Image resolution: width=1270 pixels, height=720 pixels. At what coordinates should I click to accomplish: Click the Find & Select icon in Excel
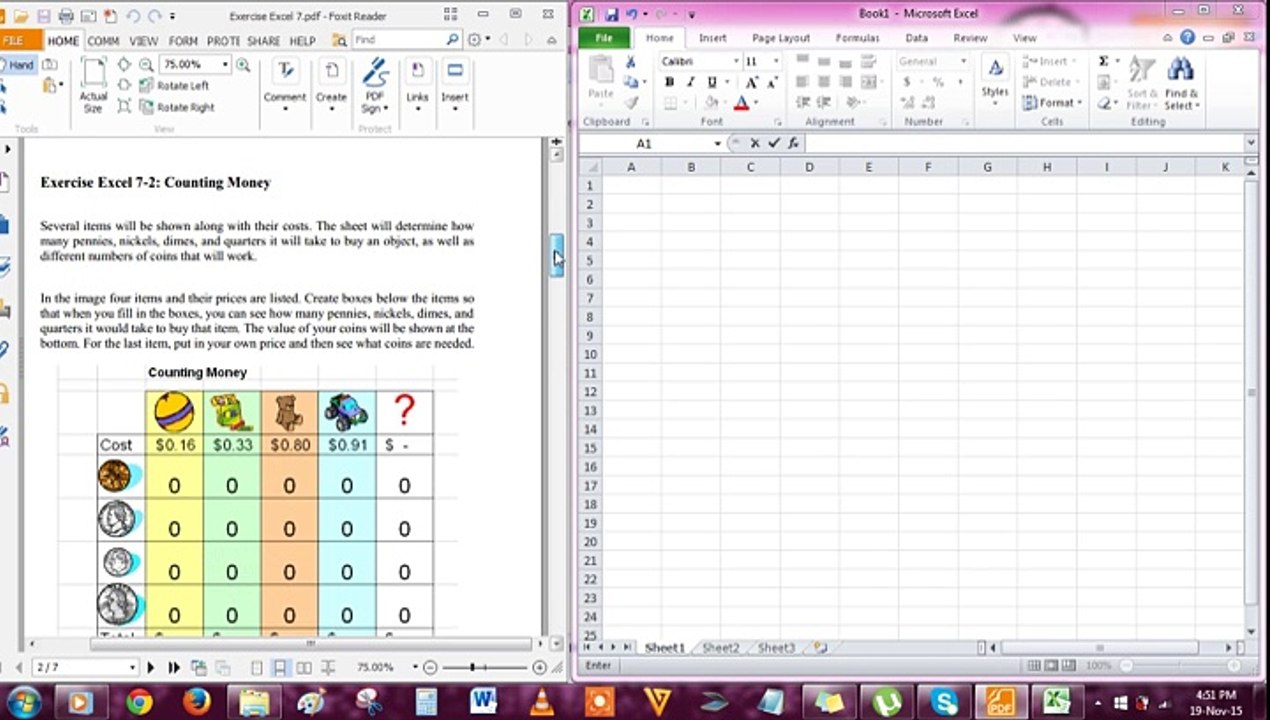(1180, 84)
